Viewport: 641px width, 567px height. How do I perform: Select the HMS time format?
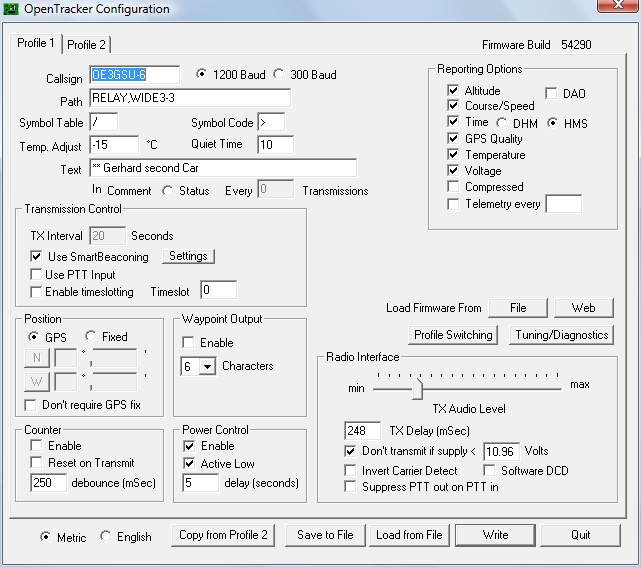click(x=552, y=123)
